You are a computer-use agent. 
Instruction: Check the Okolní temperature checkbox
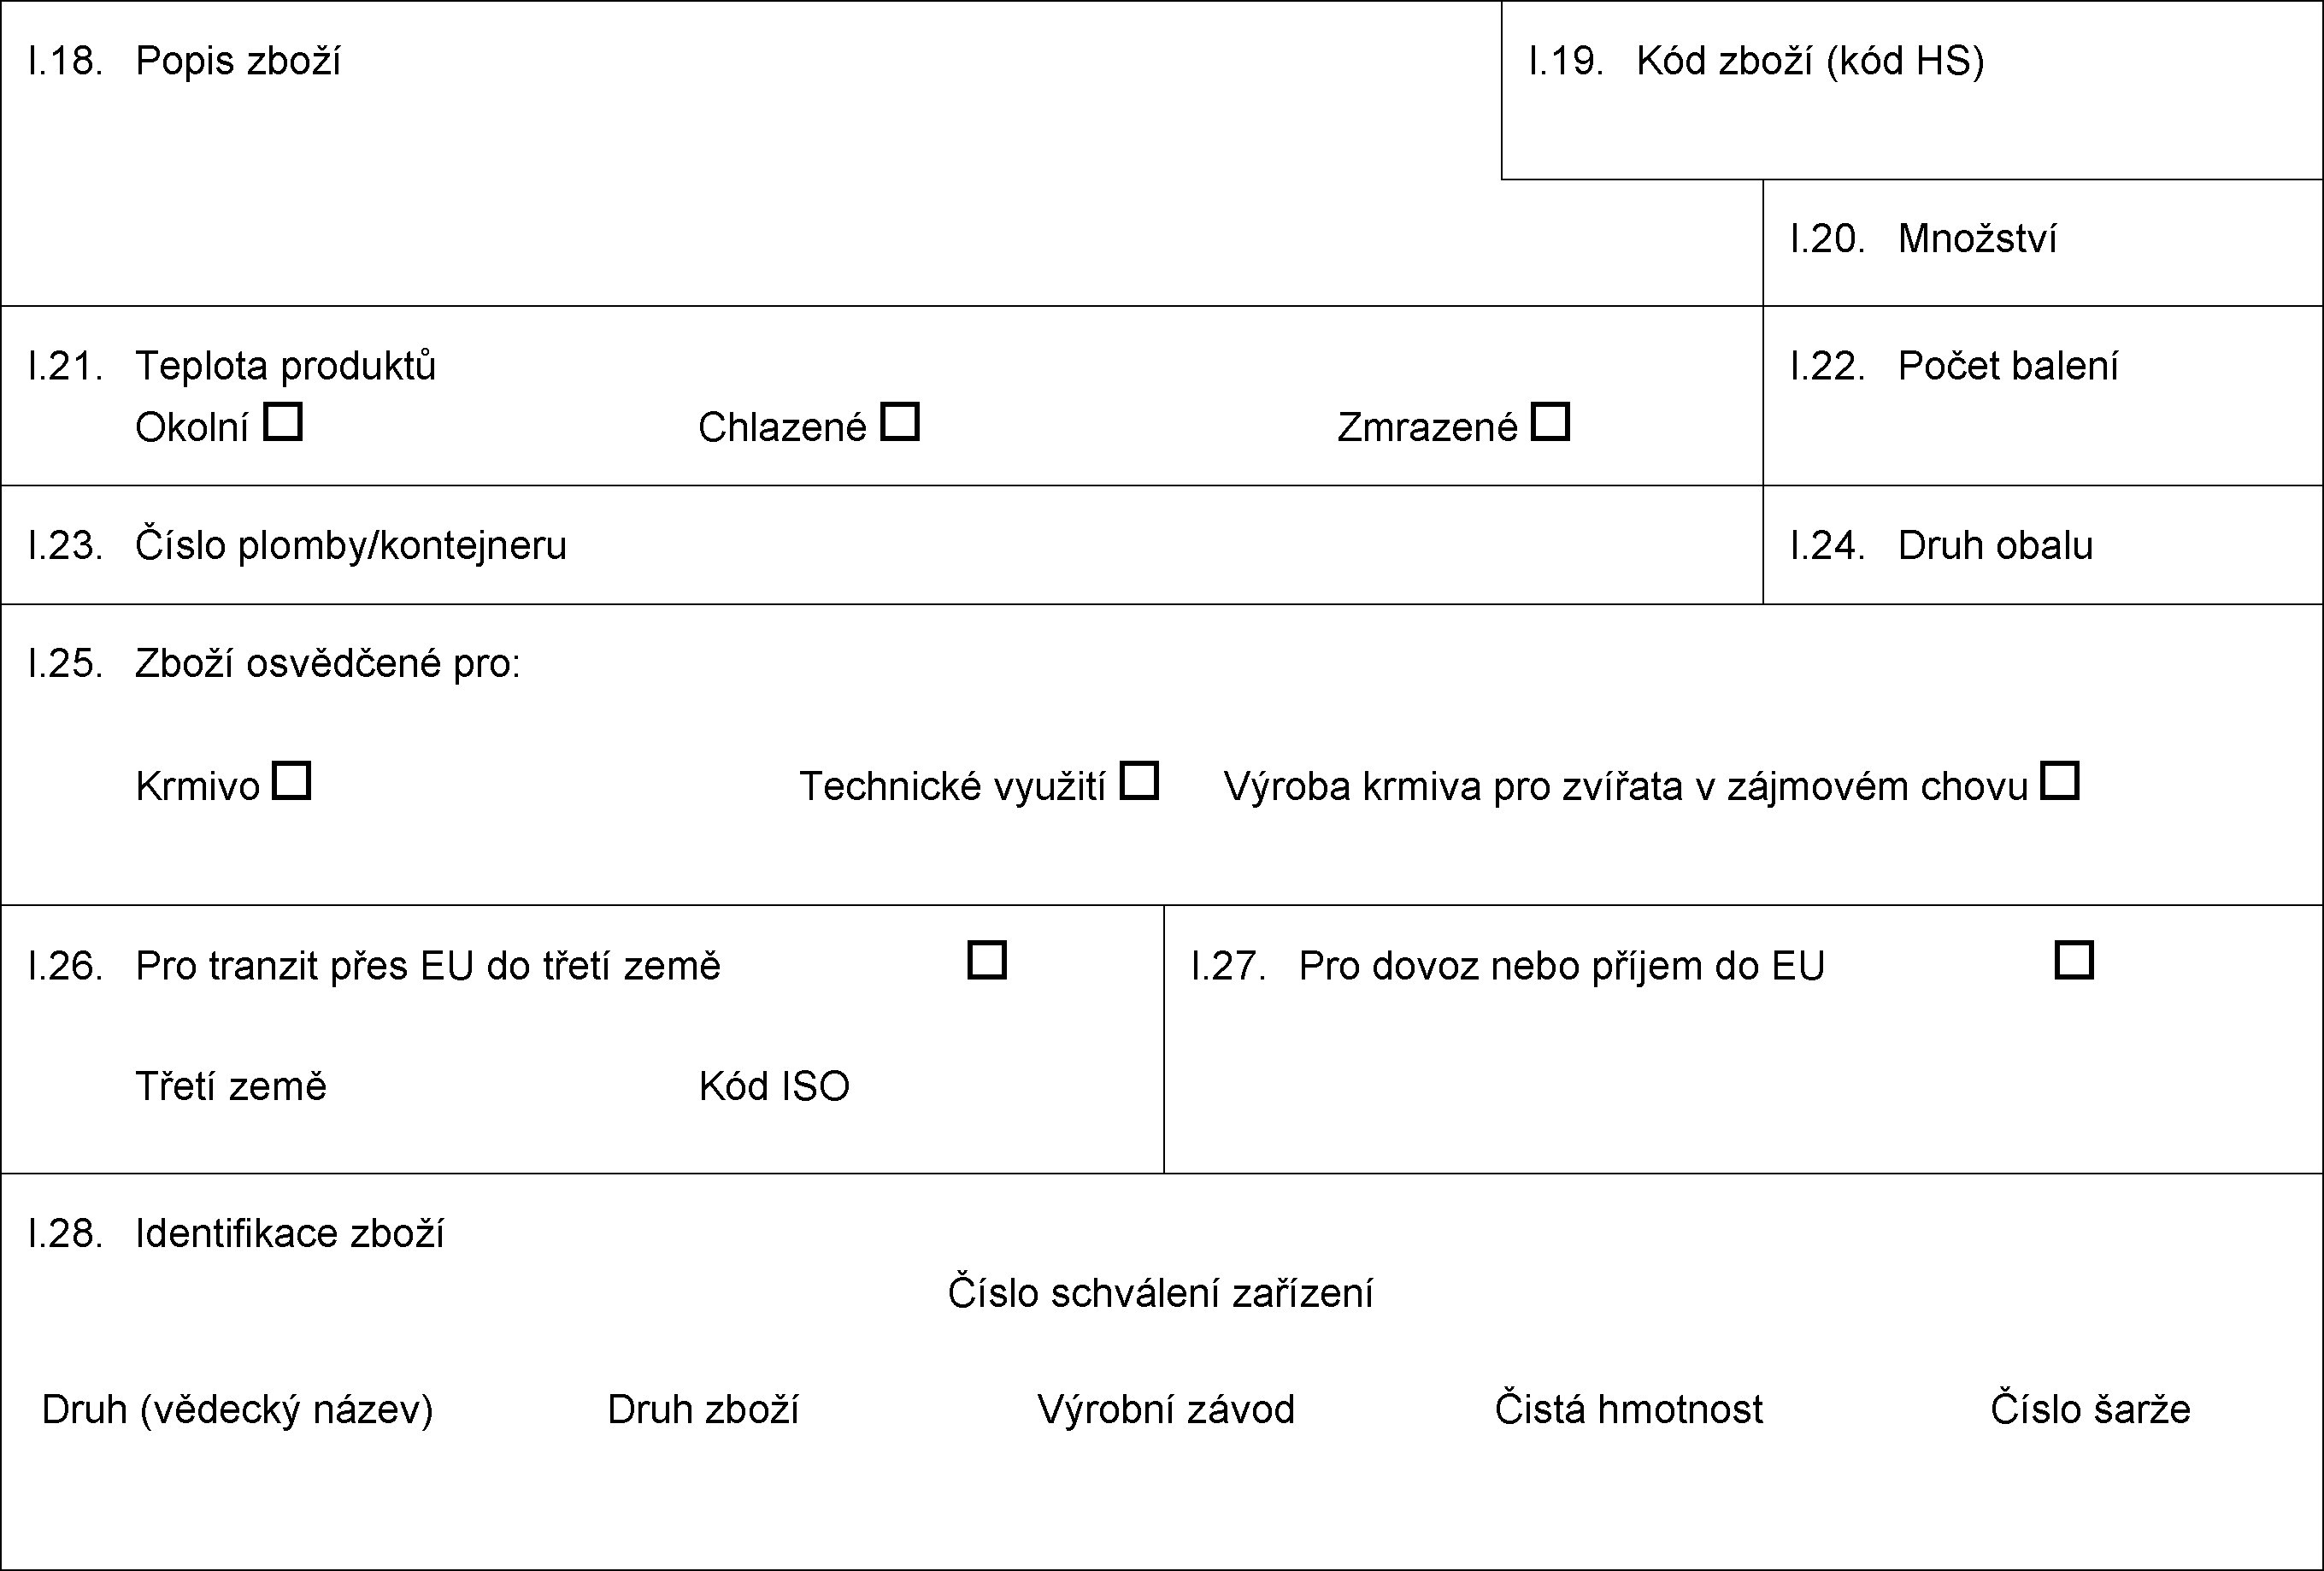(x=283, y=422)
